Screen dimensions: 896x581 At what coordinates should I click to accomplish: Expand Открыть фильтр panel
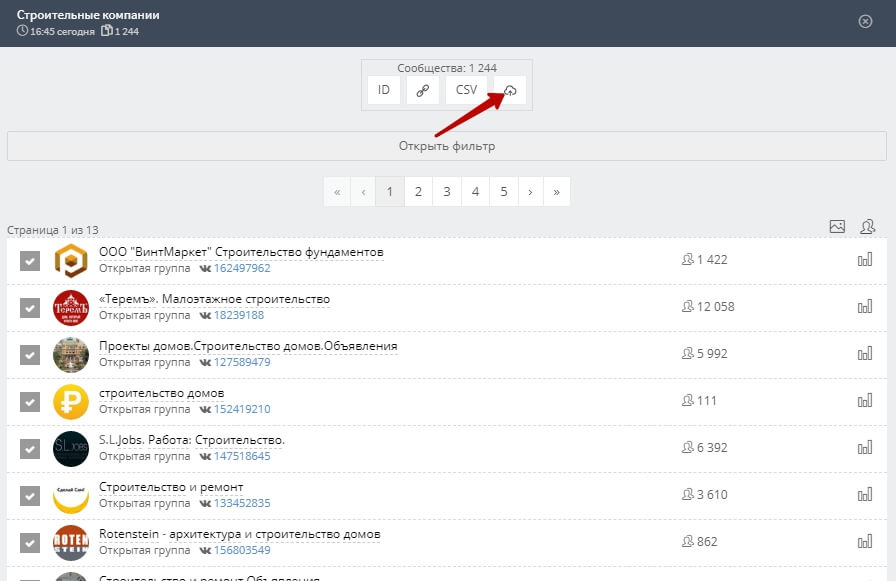point(448,145)
